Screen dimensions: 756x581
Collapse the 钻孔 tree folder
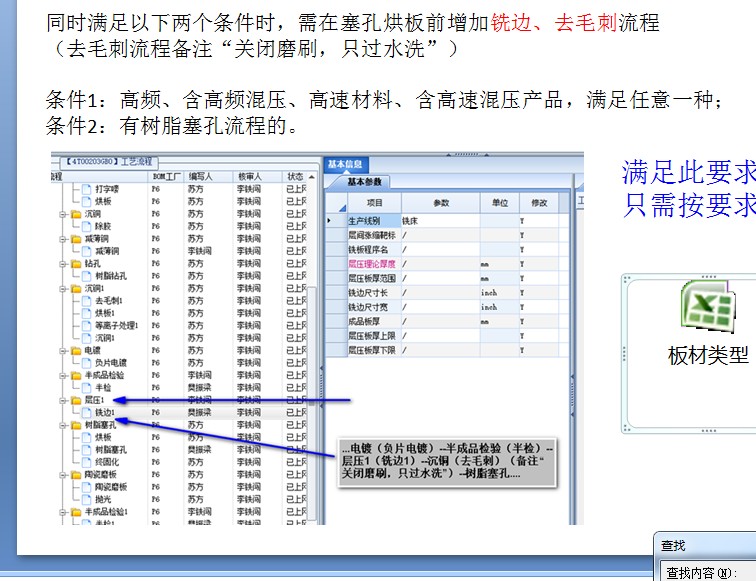point(63,264)
